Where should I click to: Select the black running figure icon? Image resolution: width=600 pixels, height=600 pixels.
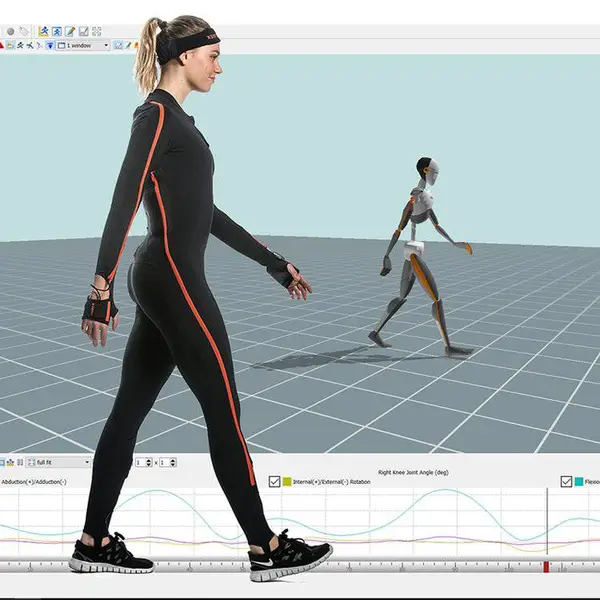click(20, 46)
